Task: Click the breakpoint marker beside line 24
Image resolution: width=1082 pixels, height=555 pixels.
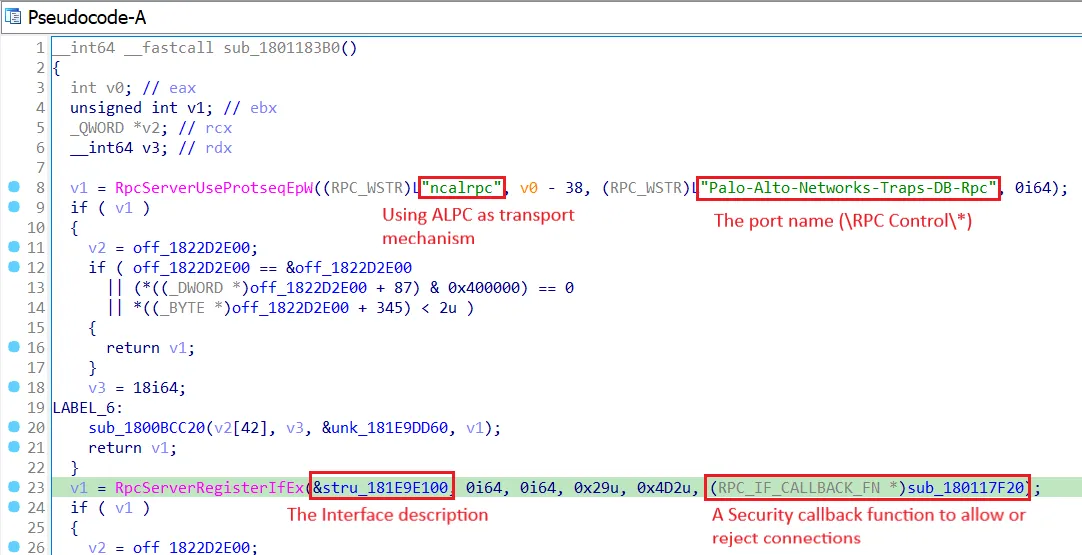Action: pyautogui.click(x=13, y=508)
